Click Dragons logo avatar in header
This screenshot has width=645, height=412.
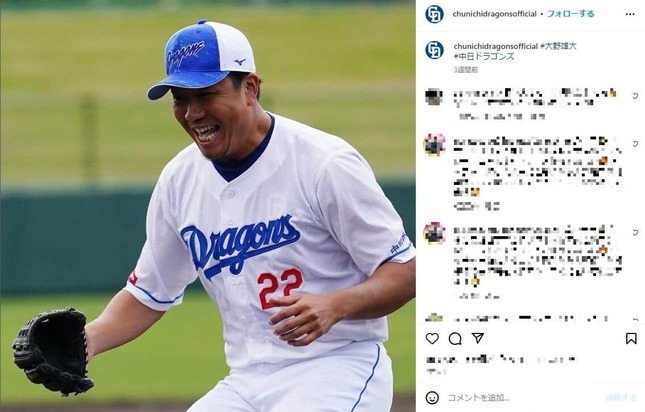(x=434, y=14)
